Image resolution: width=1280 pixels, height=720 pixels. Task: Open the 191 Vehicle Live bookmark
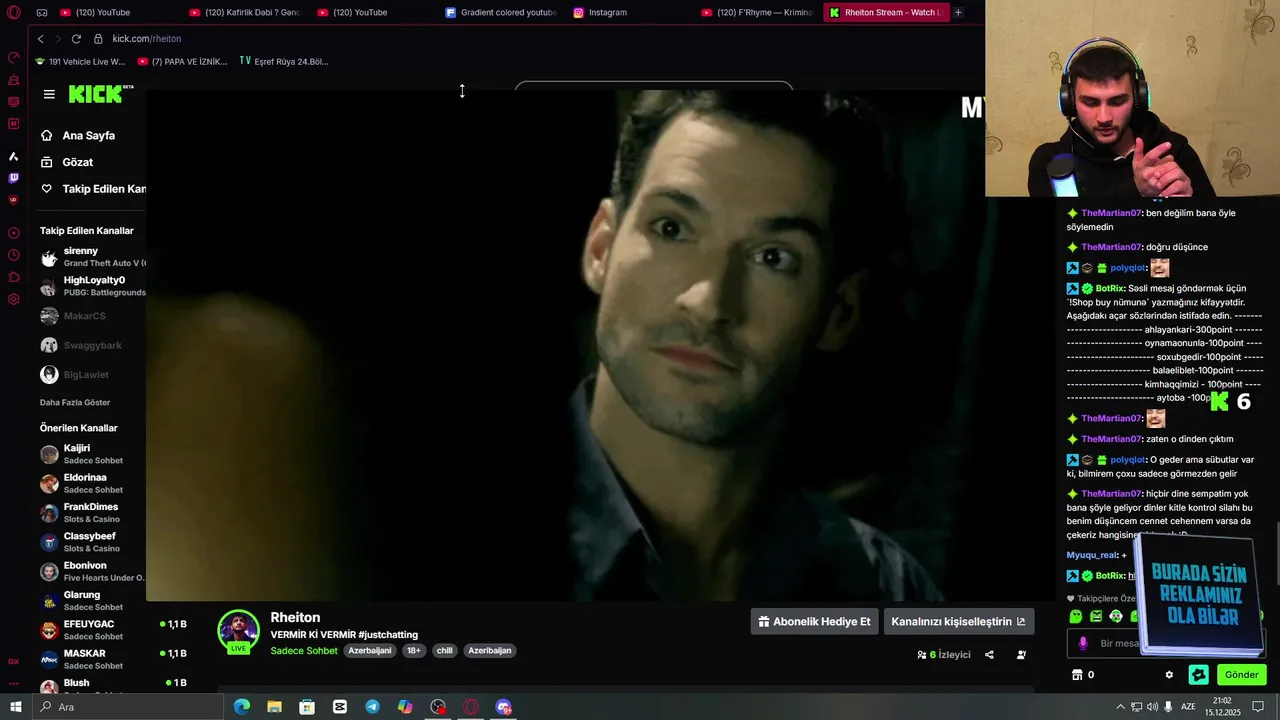click(x=80, y=62)
